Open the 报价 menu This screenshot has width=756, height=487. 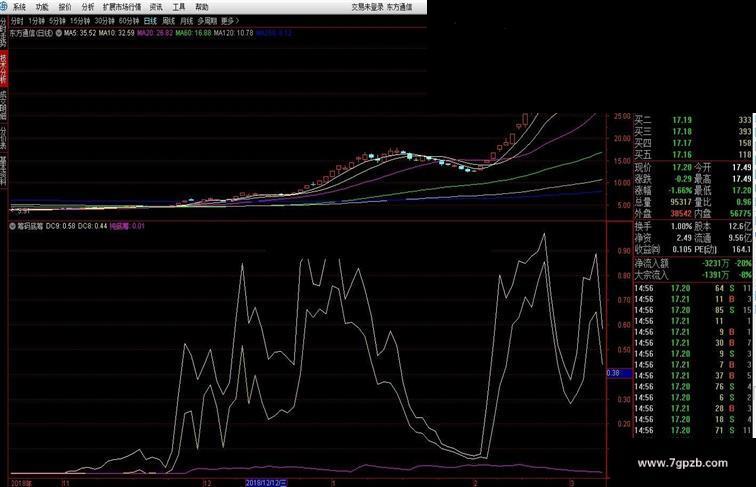click(65, 7)
